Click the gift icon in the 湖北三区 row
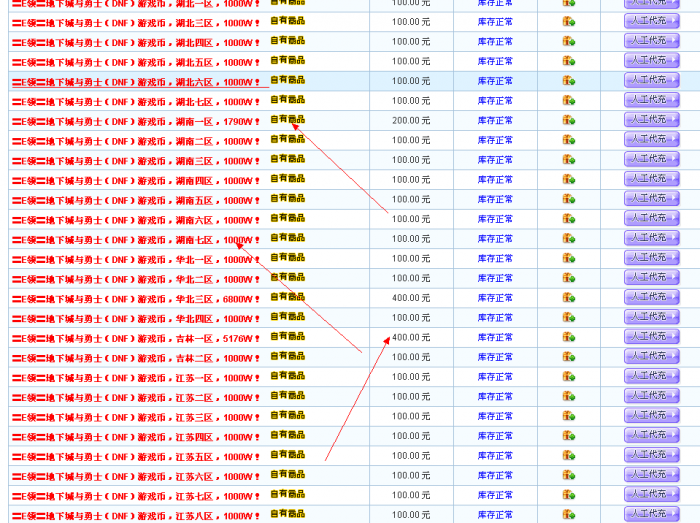700x523 pixels. click(568, 21)
